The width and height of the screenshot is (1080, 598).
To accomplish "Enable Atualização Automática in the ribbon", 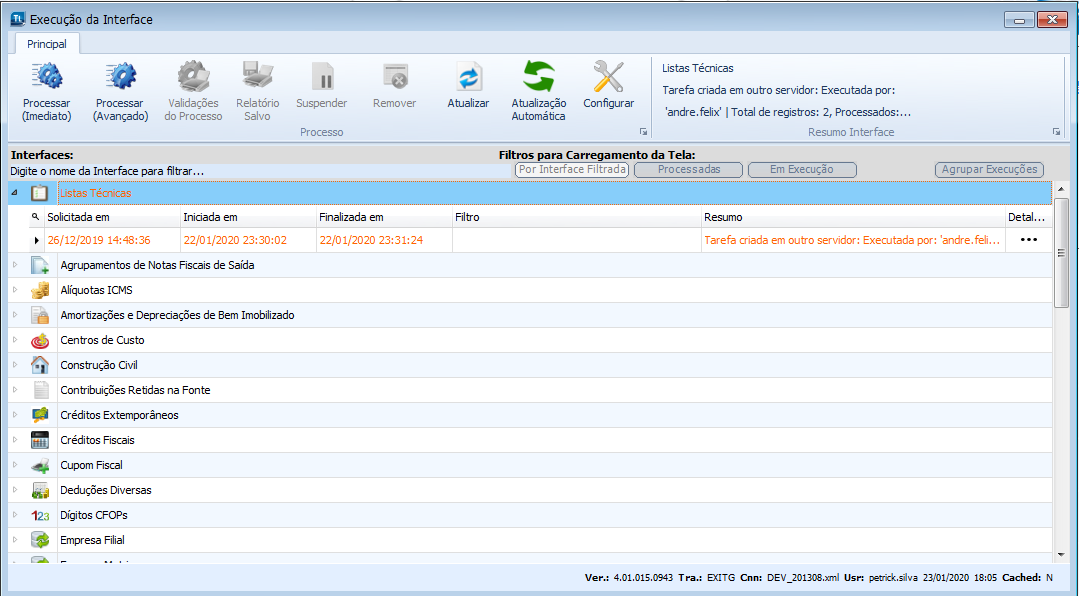I will tap(538, 78).
